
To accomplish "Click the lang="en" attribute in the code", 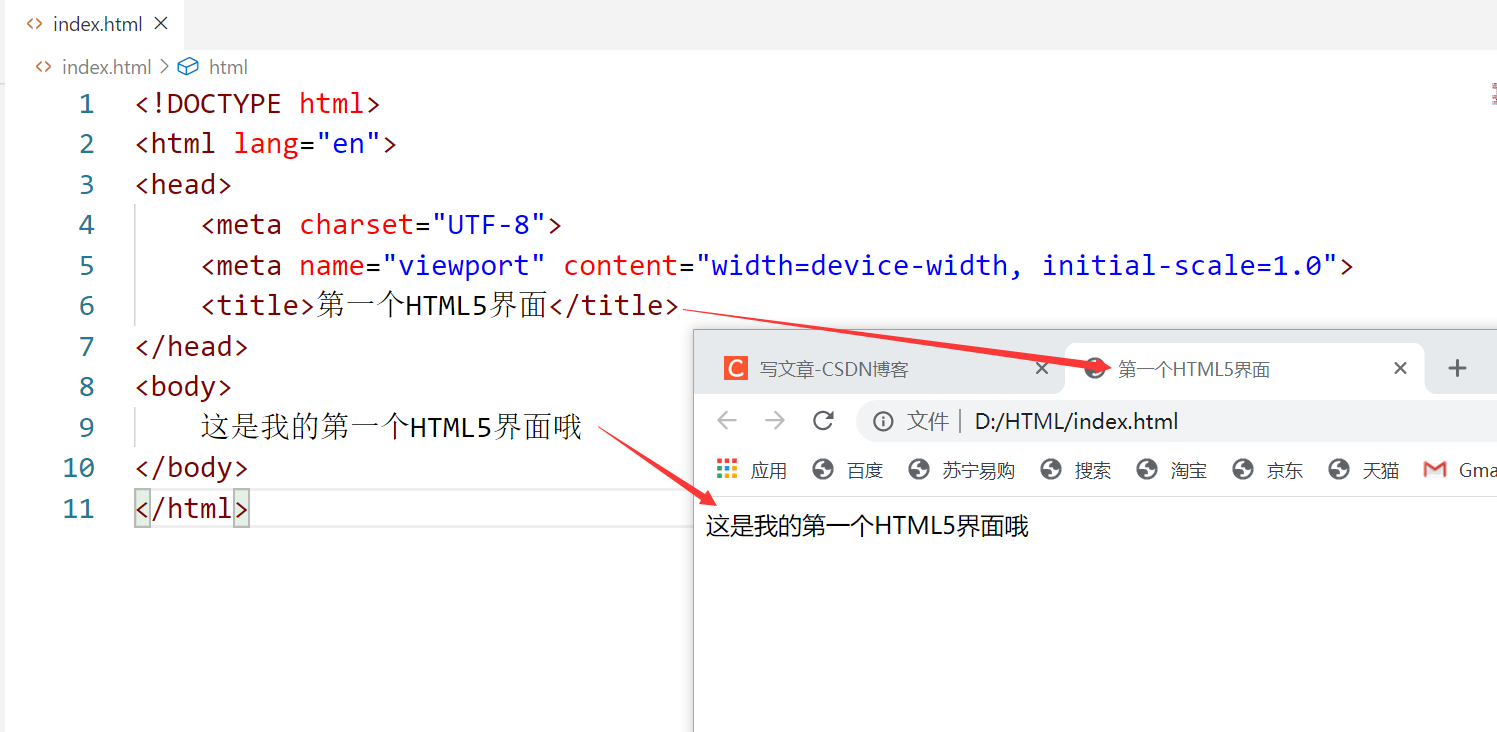I will [307, 144].
